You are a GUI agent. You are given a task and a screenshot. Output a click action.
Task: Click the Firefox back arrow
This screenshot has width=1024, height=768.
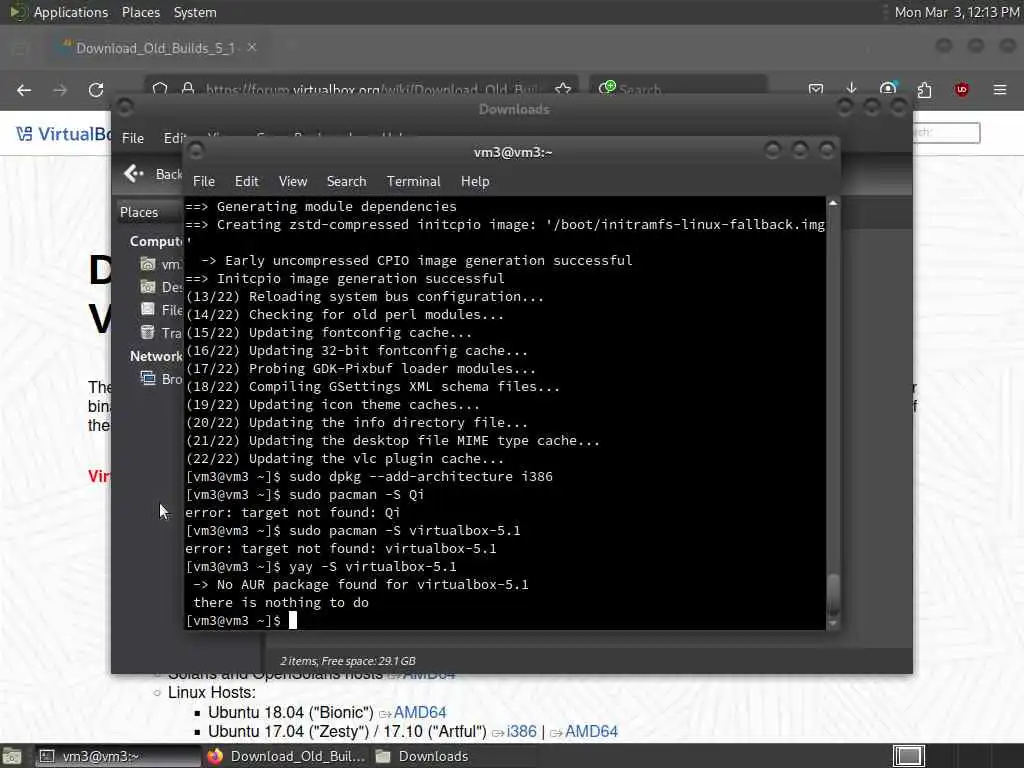point(24,90)
